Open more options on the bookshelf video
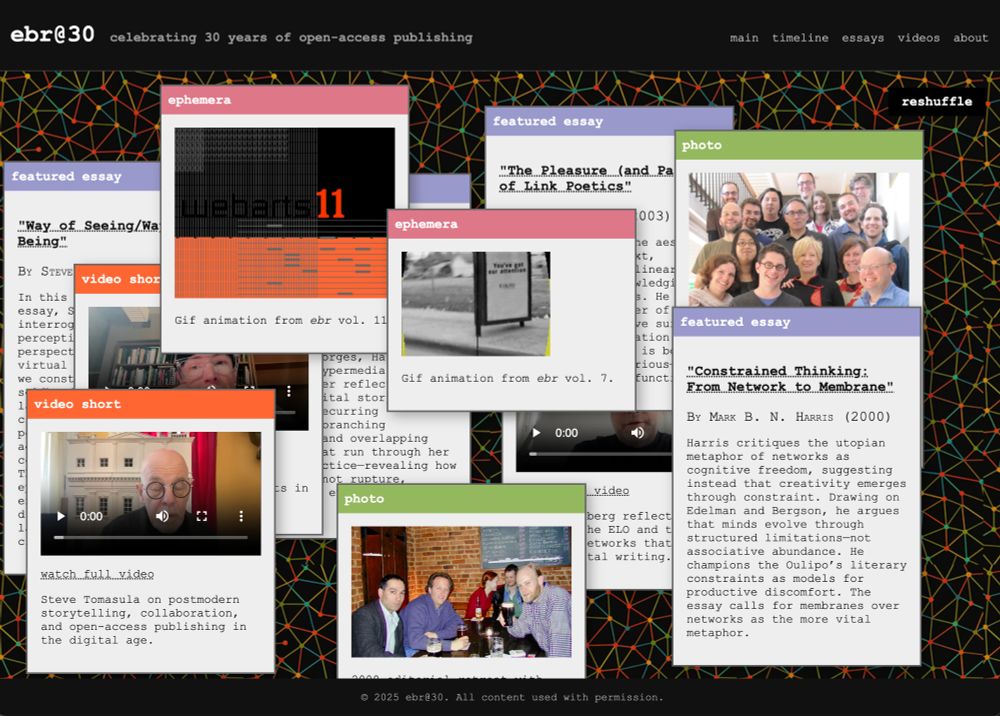This screenshot has height=716, width=1000. pos(289,391)
